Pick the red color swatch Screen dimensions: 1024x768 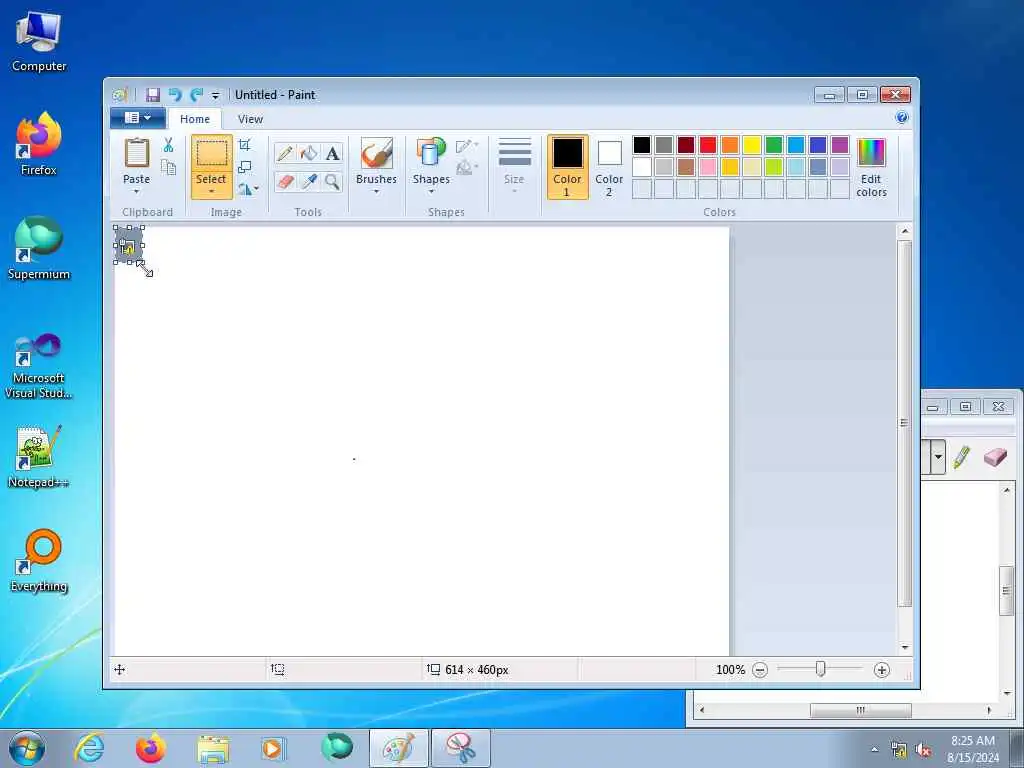708,145
